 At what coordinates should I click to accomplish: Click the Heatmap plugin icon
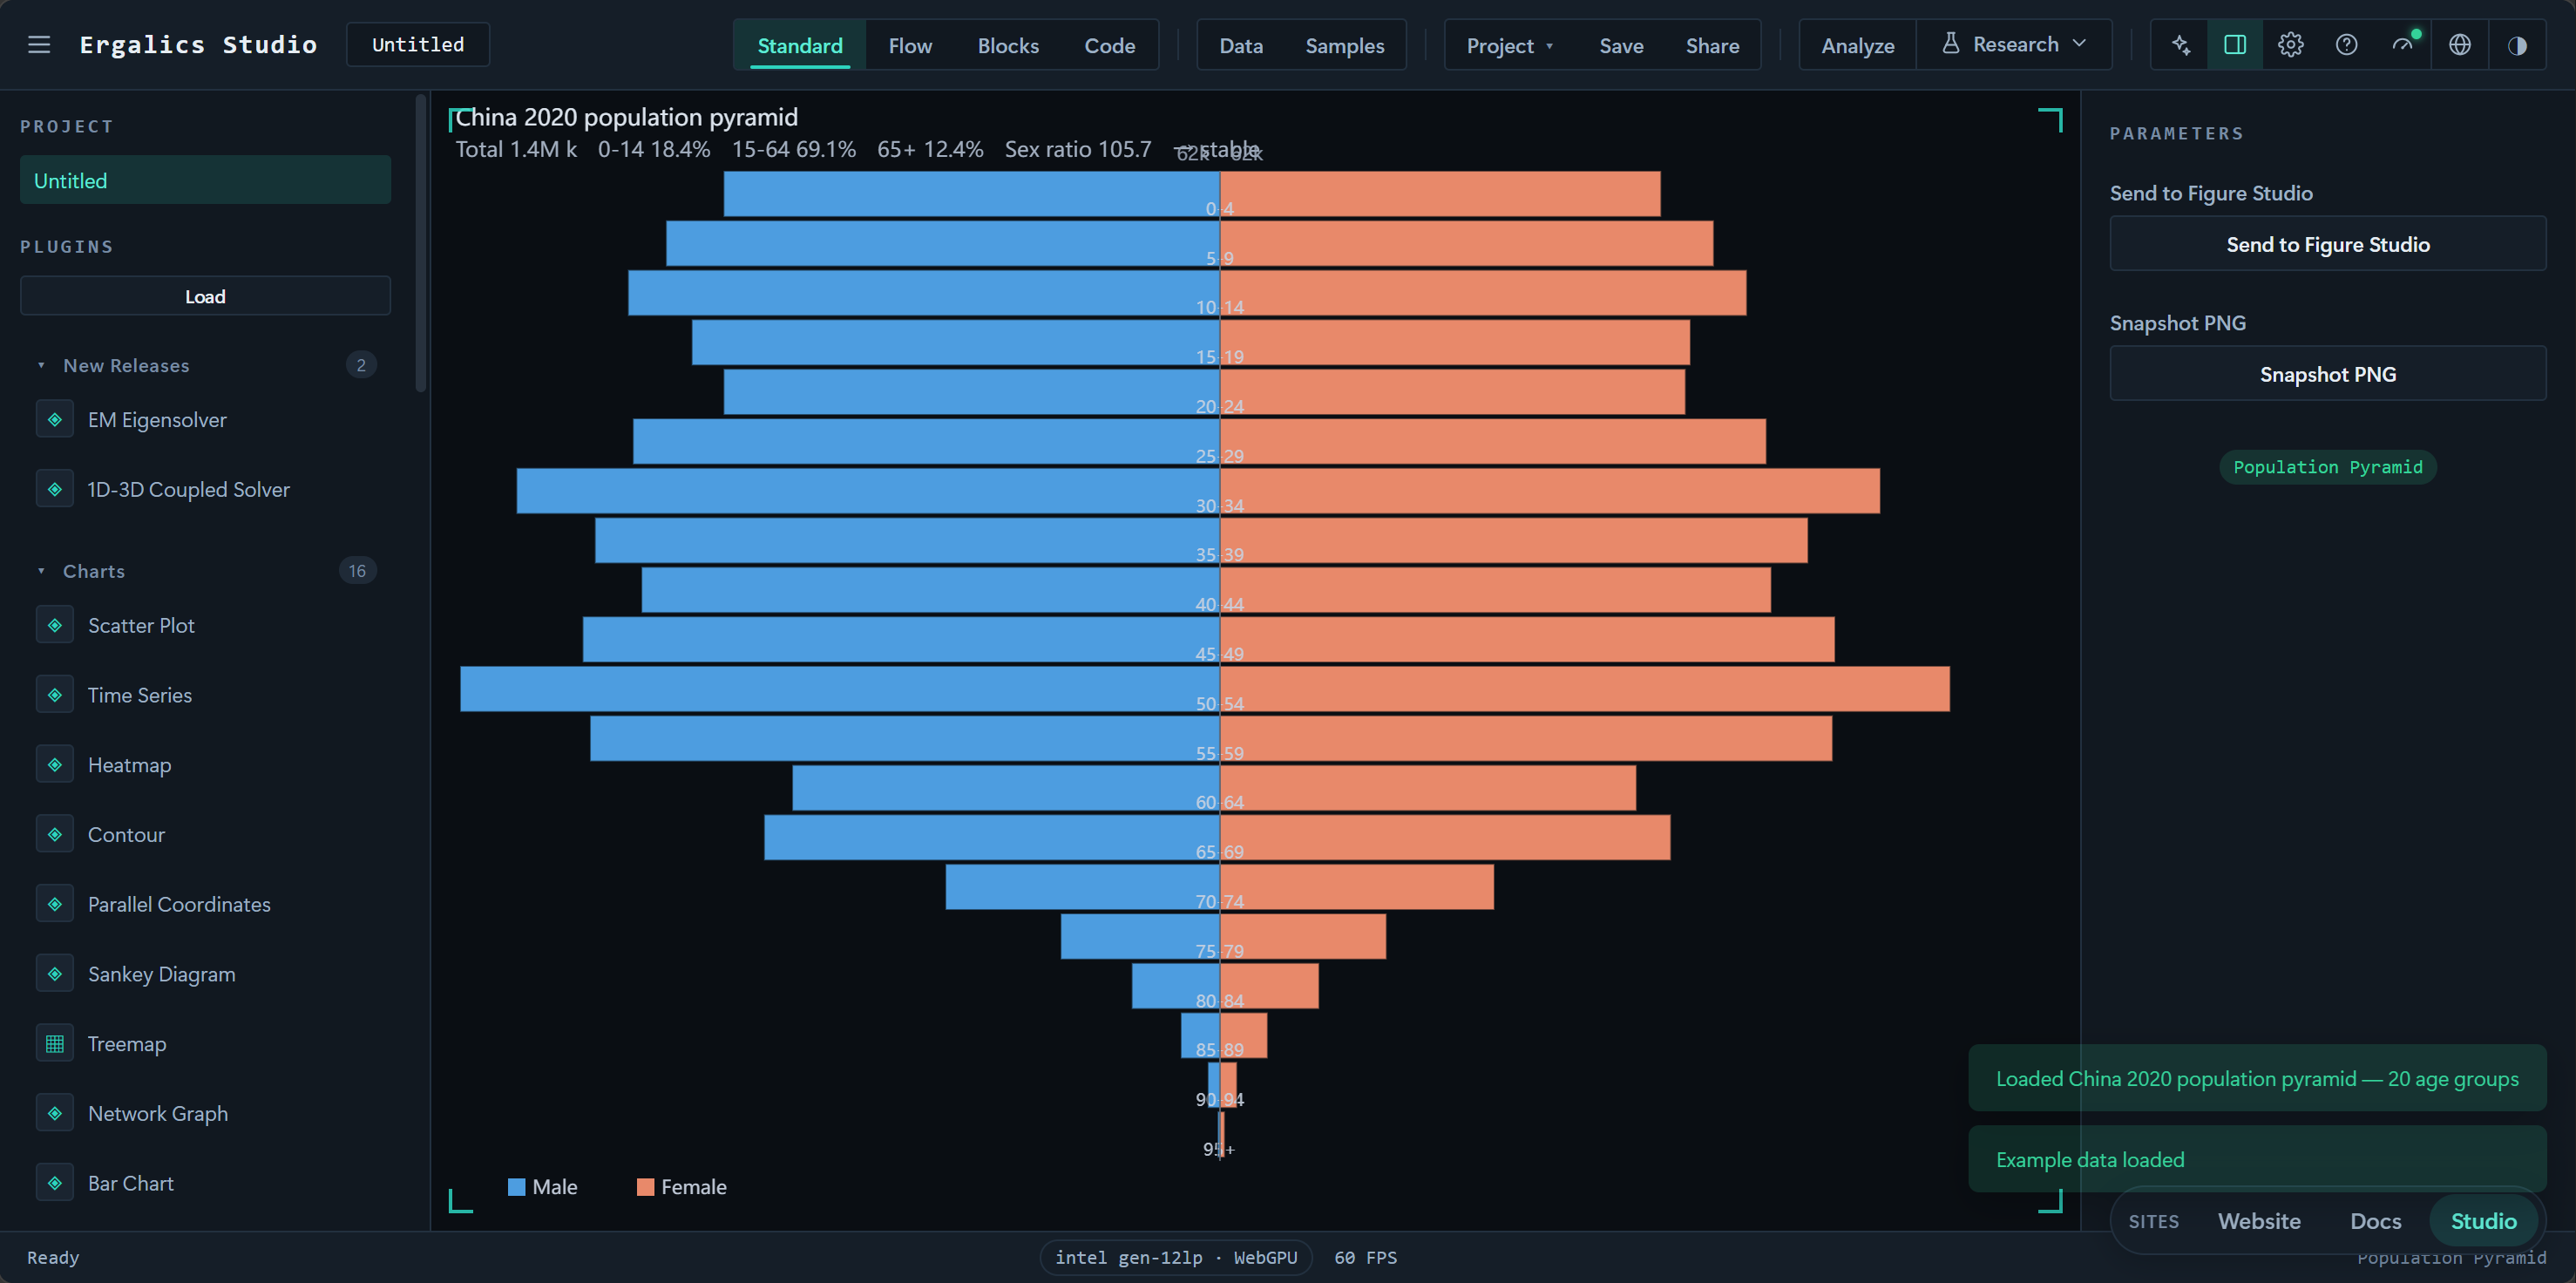[x=55, y=765]
